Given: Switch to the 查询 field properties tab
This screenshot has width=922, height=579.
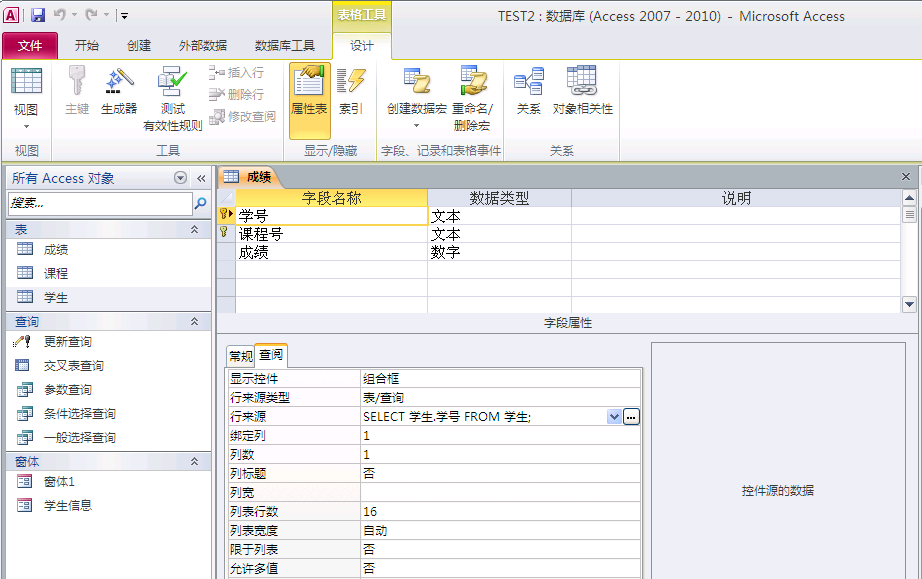Looking at the screenshot, I should pyautogui.click(x=271, y=354).
